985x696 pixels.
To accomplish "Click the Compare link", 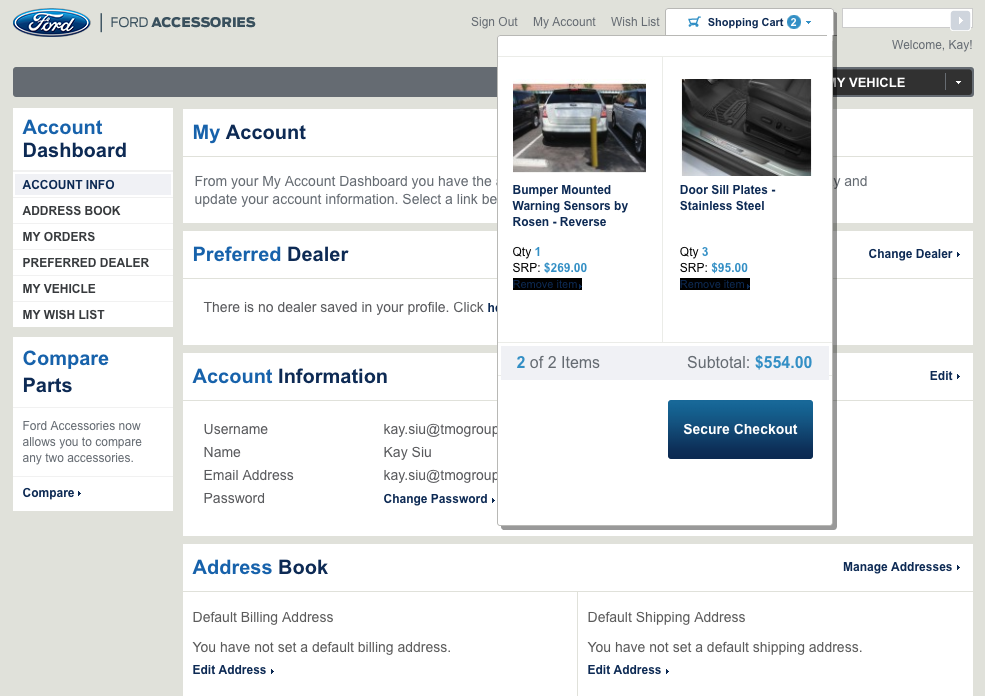I will click(x=52, y=493).
